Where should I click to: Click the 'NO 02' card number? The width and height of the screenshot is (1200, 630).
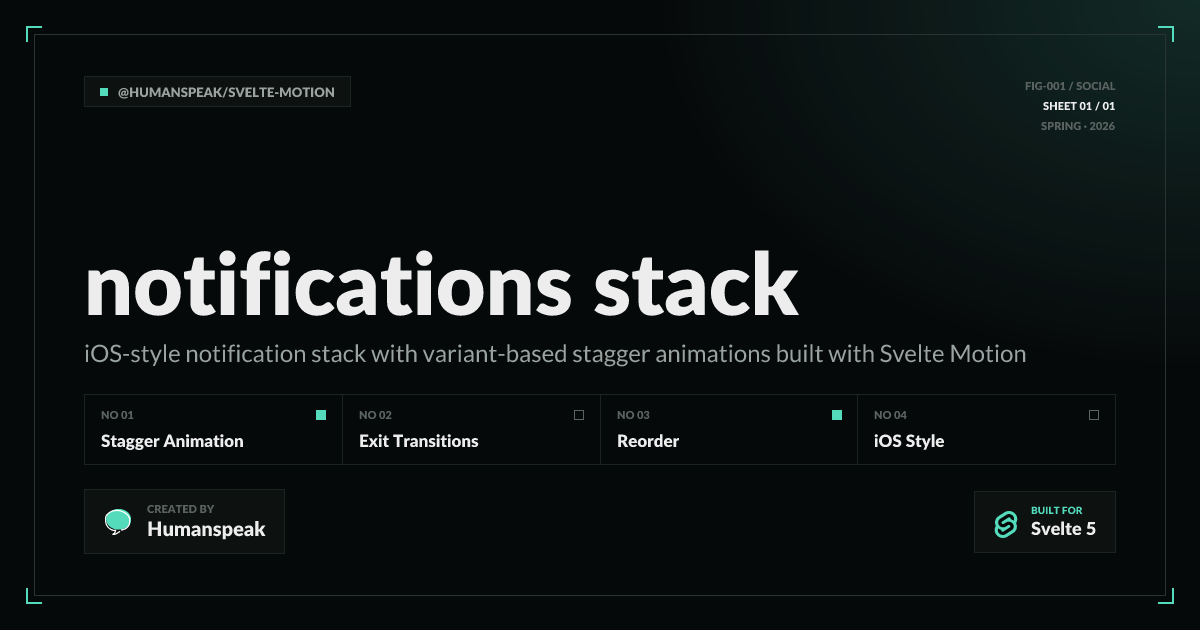tap(375, 415)
